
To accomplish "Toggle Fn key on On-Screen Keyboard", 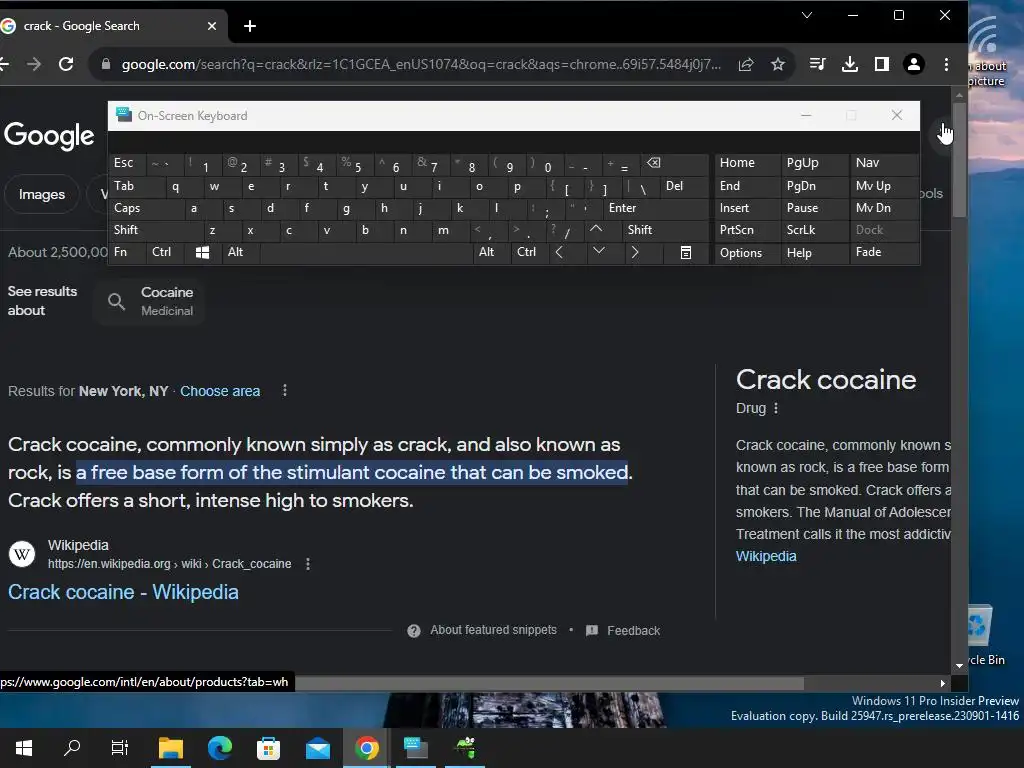I will pyautogui.click(x=127, y=253).
